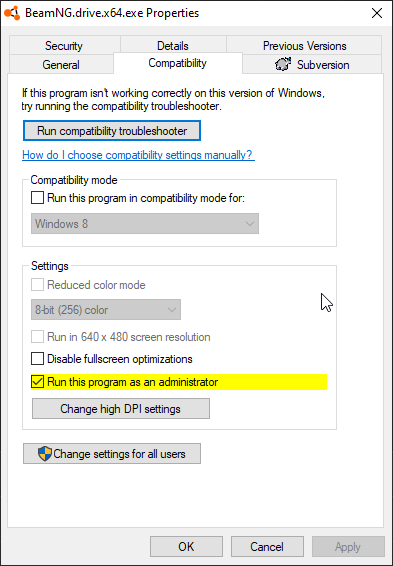Image resolution: width=393 pixels, height=566 pixels.
Task: Open the Details tab
Action: 173,46
